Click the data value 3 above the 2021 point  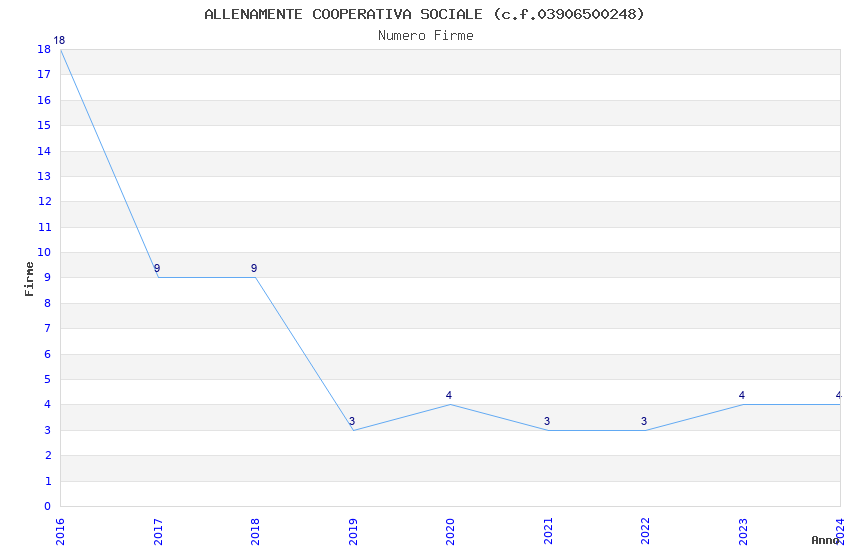pos(547,421)
